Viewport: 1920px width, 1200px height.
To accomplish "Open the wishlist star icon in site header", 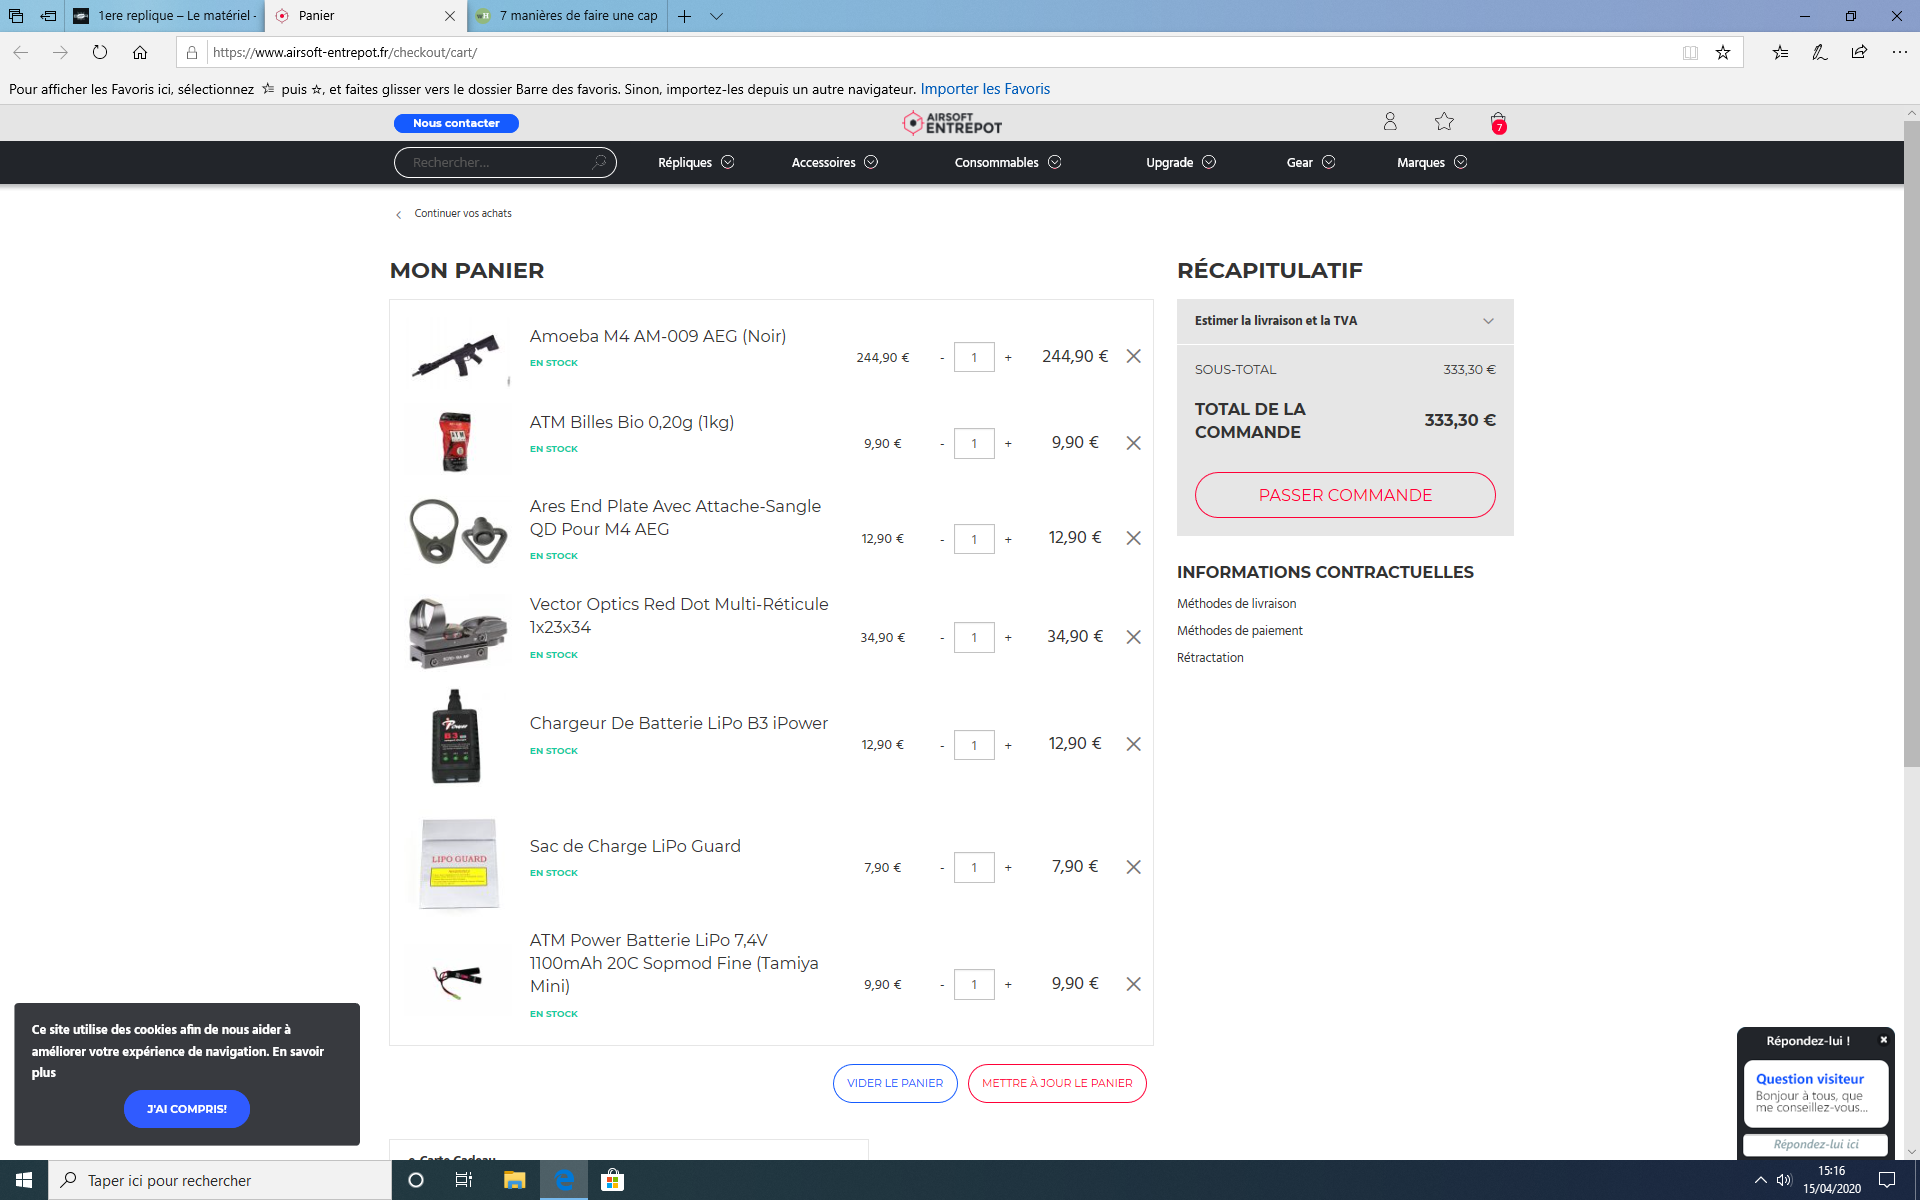I will (x=1444, y=122).
